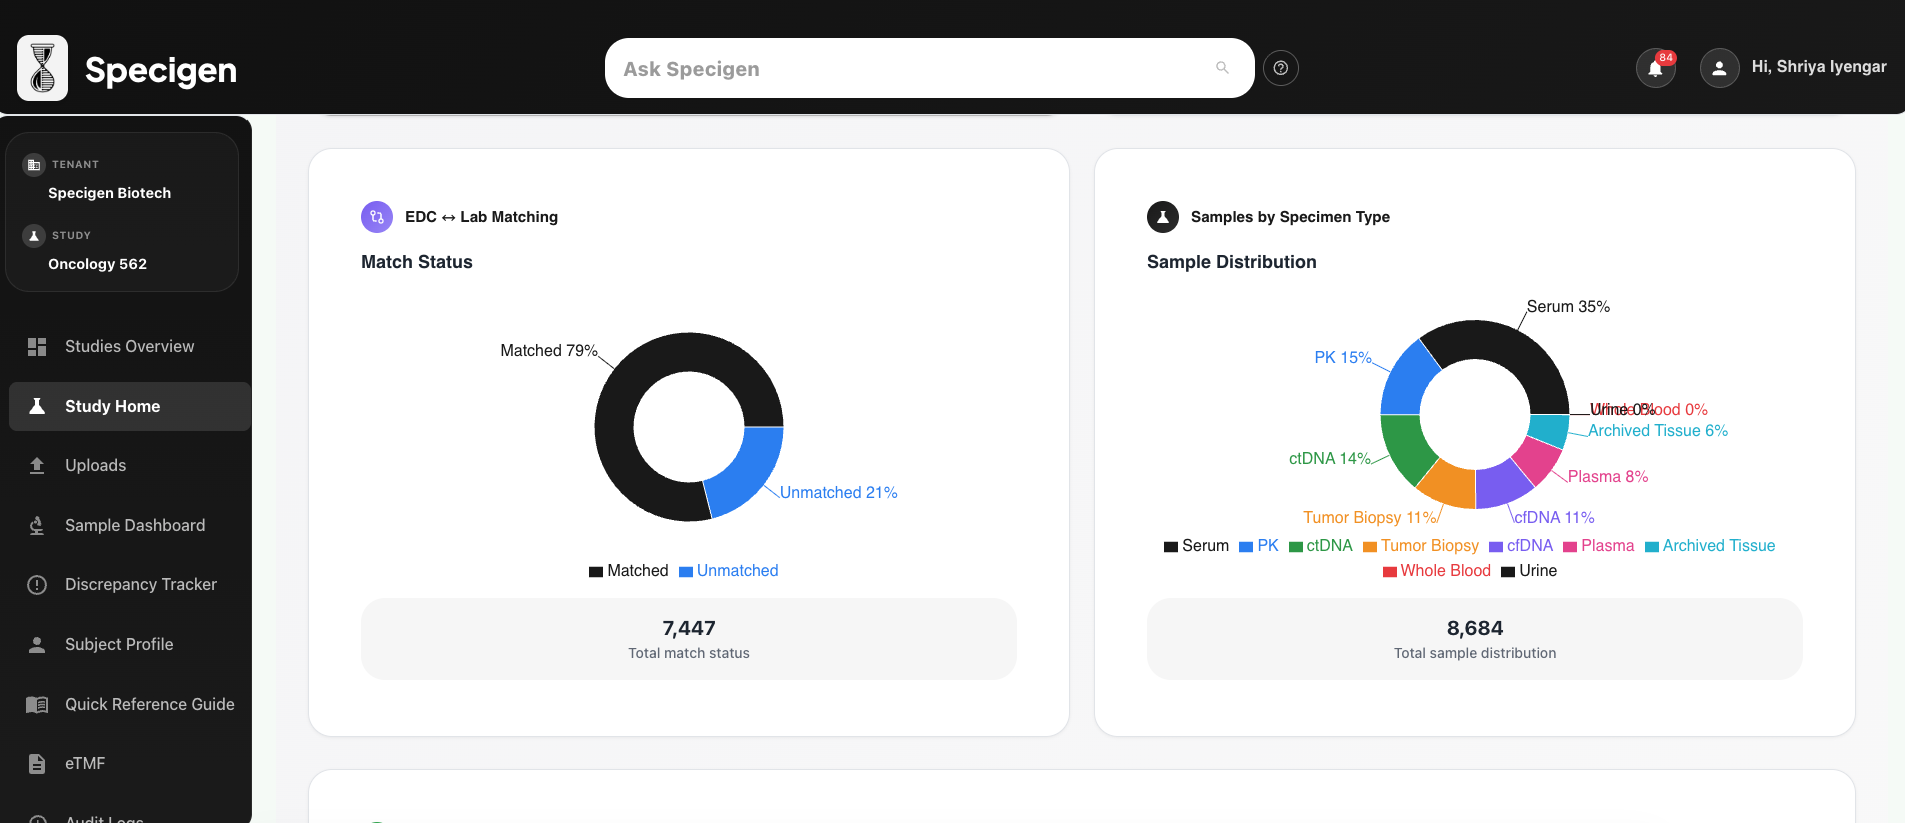Image resolution: width=1905 pixels, height=823 pixels.
Task: Open the Oncology 562 study selector
Action: (x=97, y=264)
